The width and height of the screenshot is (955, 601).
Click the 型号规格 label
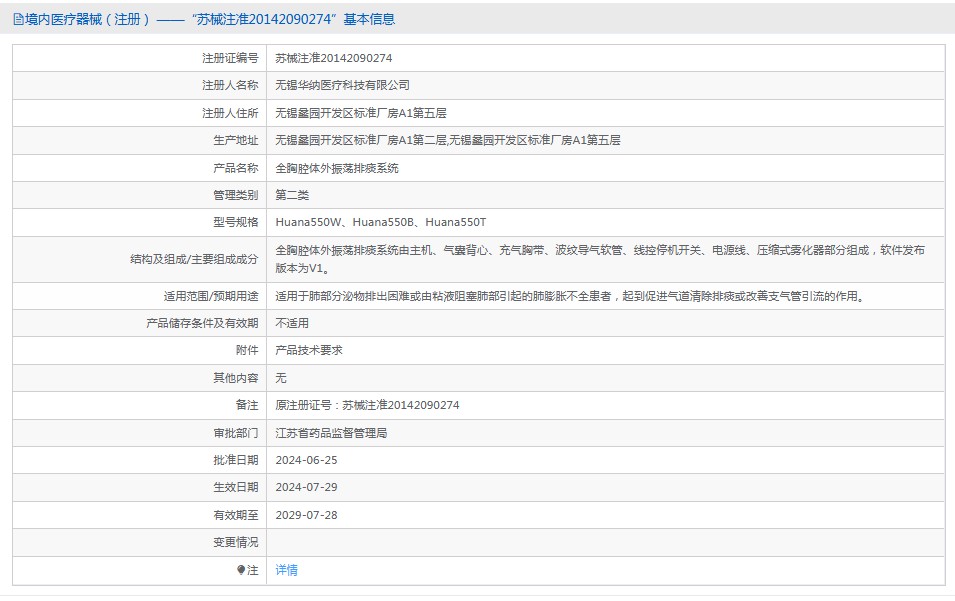tap(236, 222)
